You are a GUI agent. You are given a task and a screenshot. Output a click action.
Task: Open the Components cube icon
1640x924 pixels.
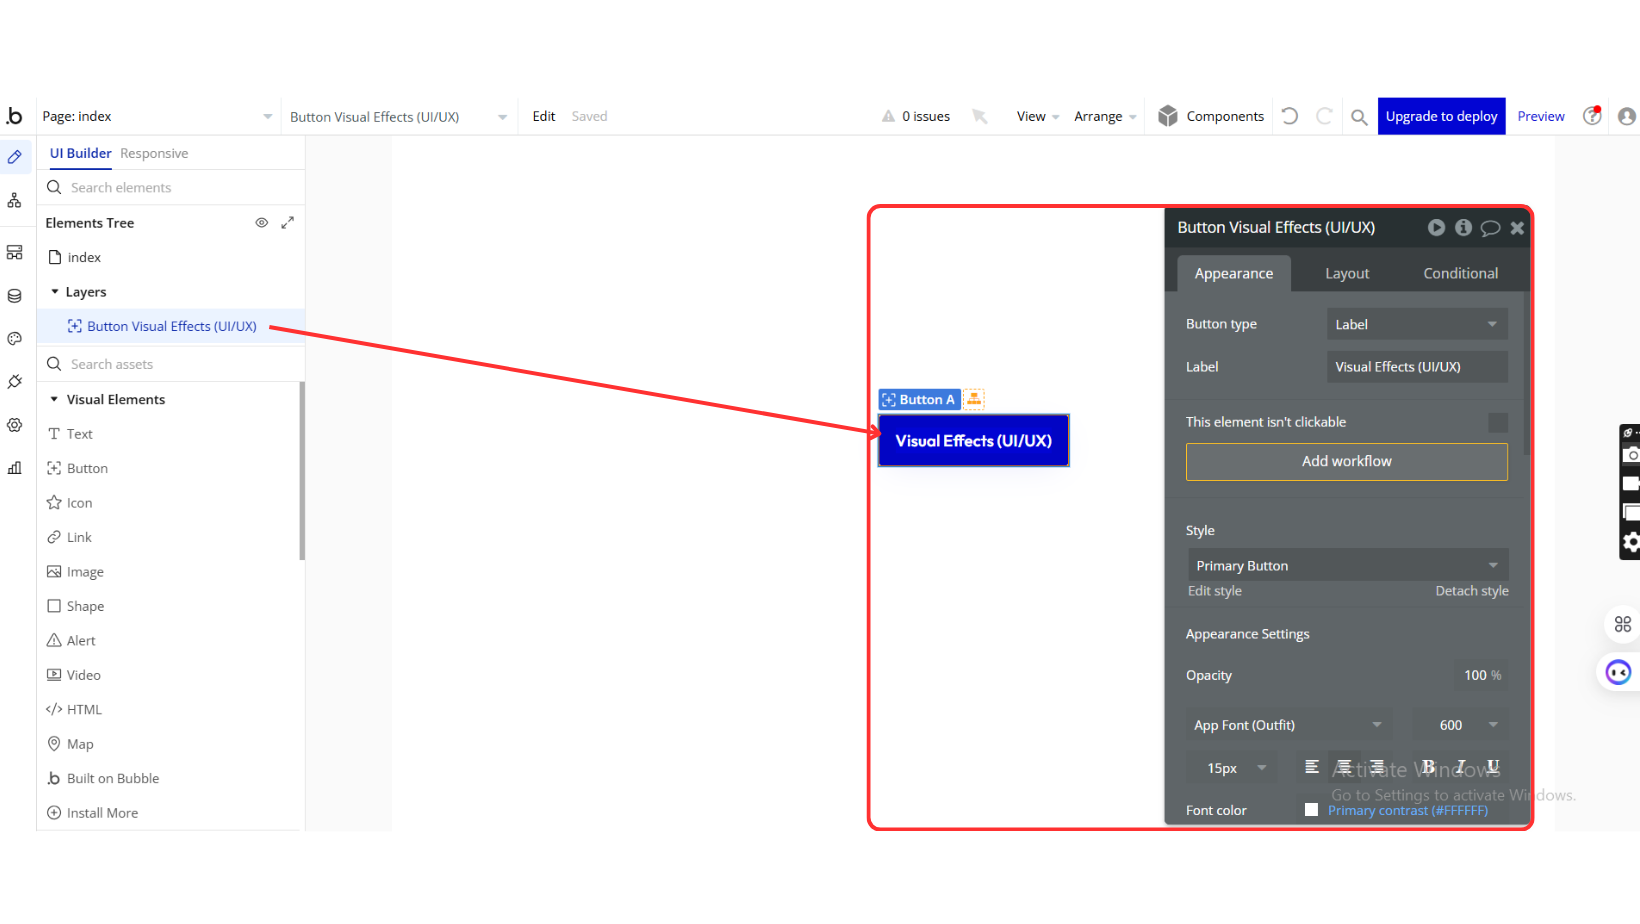click(x=1168, y=116)
